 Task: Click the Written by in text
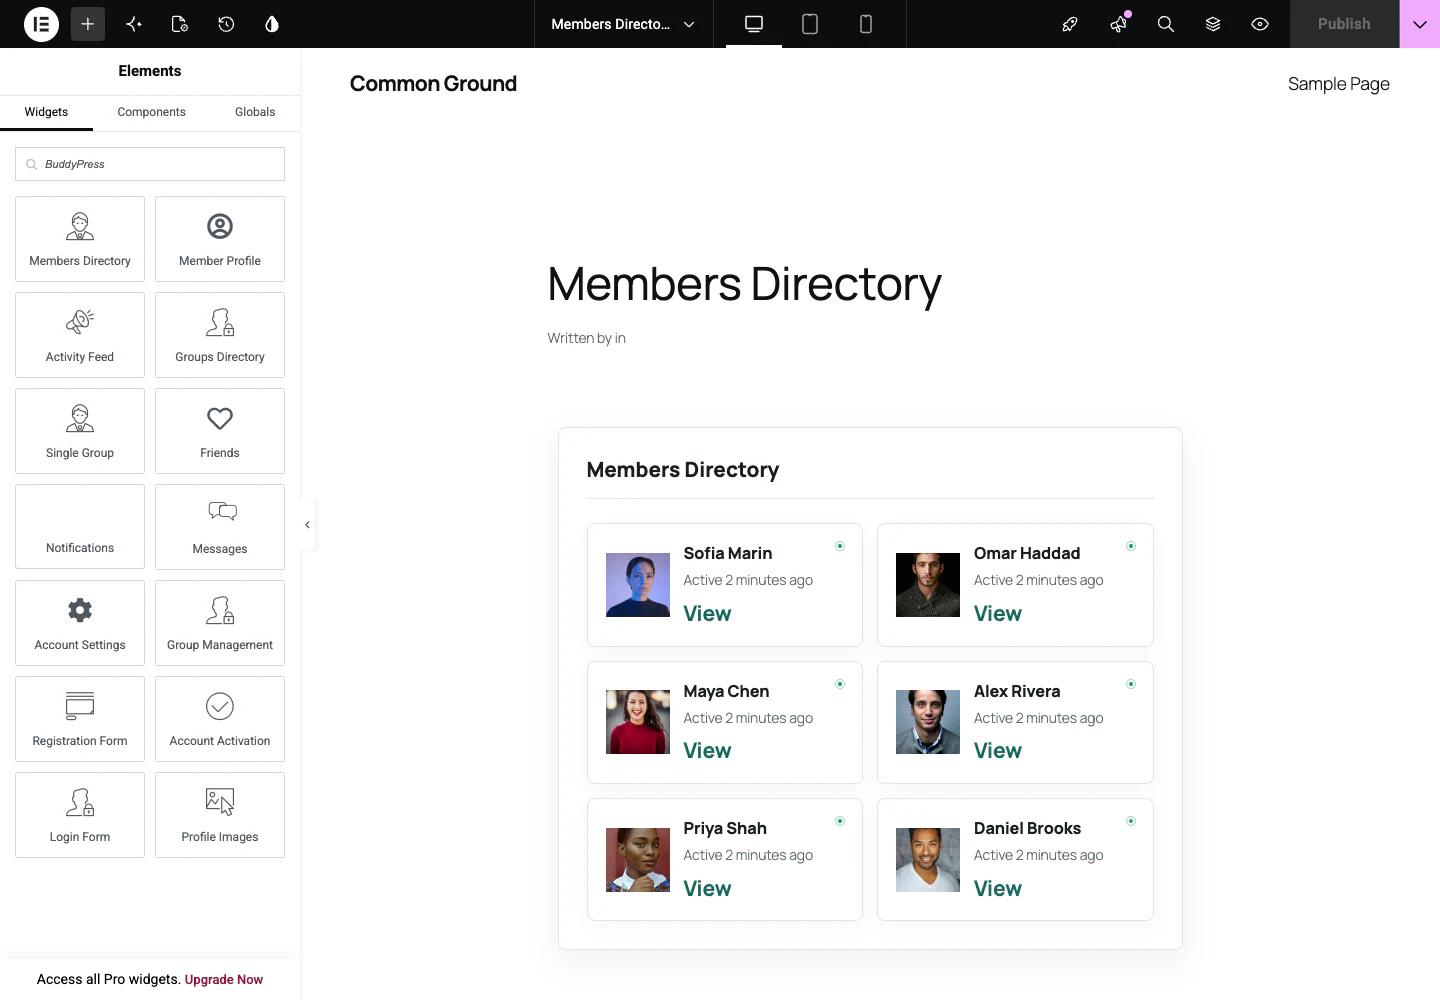tap(587, 338)
